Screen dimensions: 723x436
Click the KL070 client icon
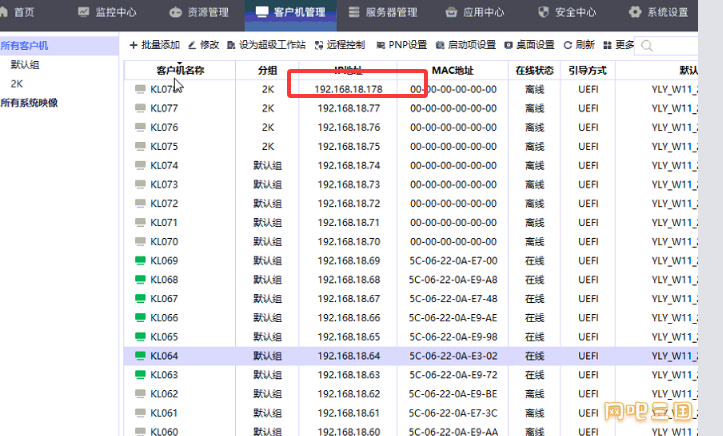tap(140, 241)
